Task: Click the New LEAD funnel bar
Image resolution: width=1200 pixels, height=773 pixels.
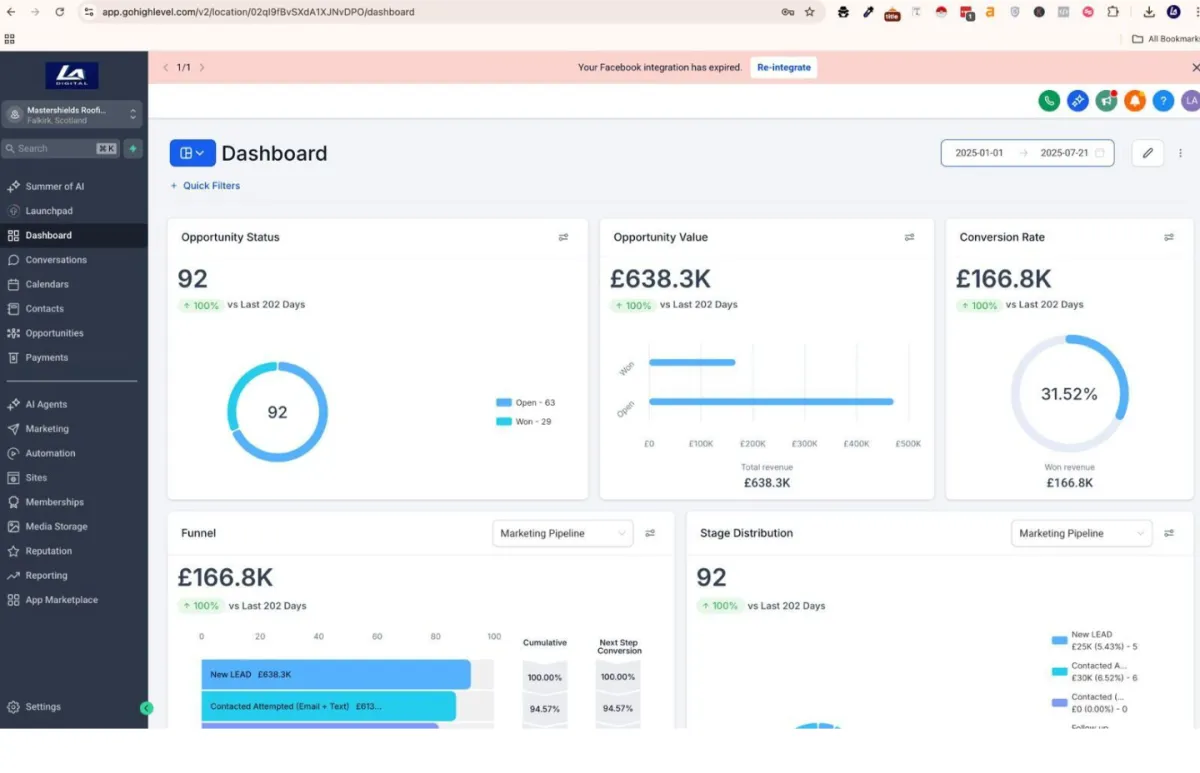Action: pos(336,674)
